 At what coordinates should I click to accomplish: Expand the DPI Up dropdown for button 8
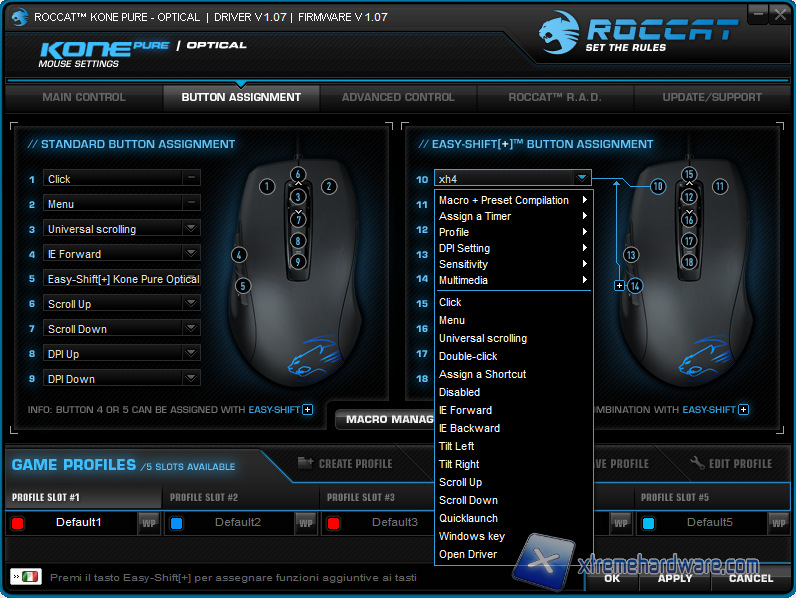[191, 354]
